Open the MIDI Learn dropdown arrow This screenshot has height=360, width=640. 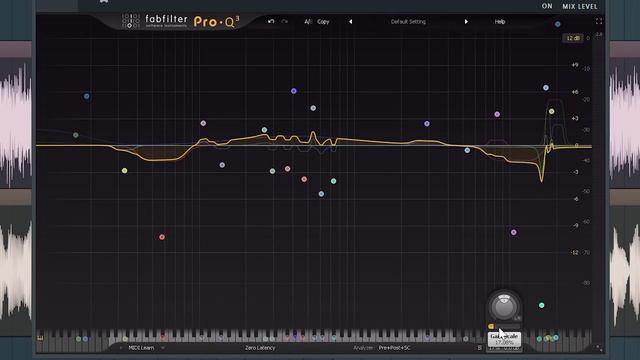[163, 348]
